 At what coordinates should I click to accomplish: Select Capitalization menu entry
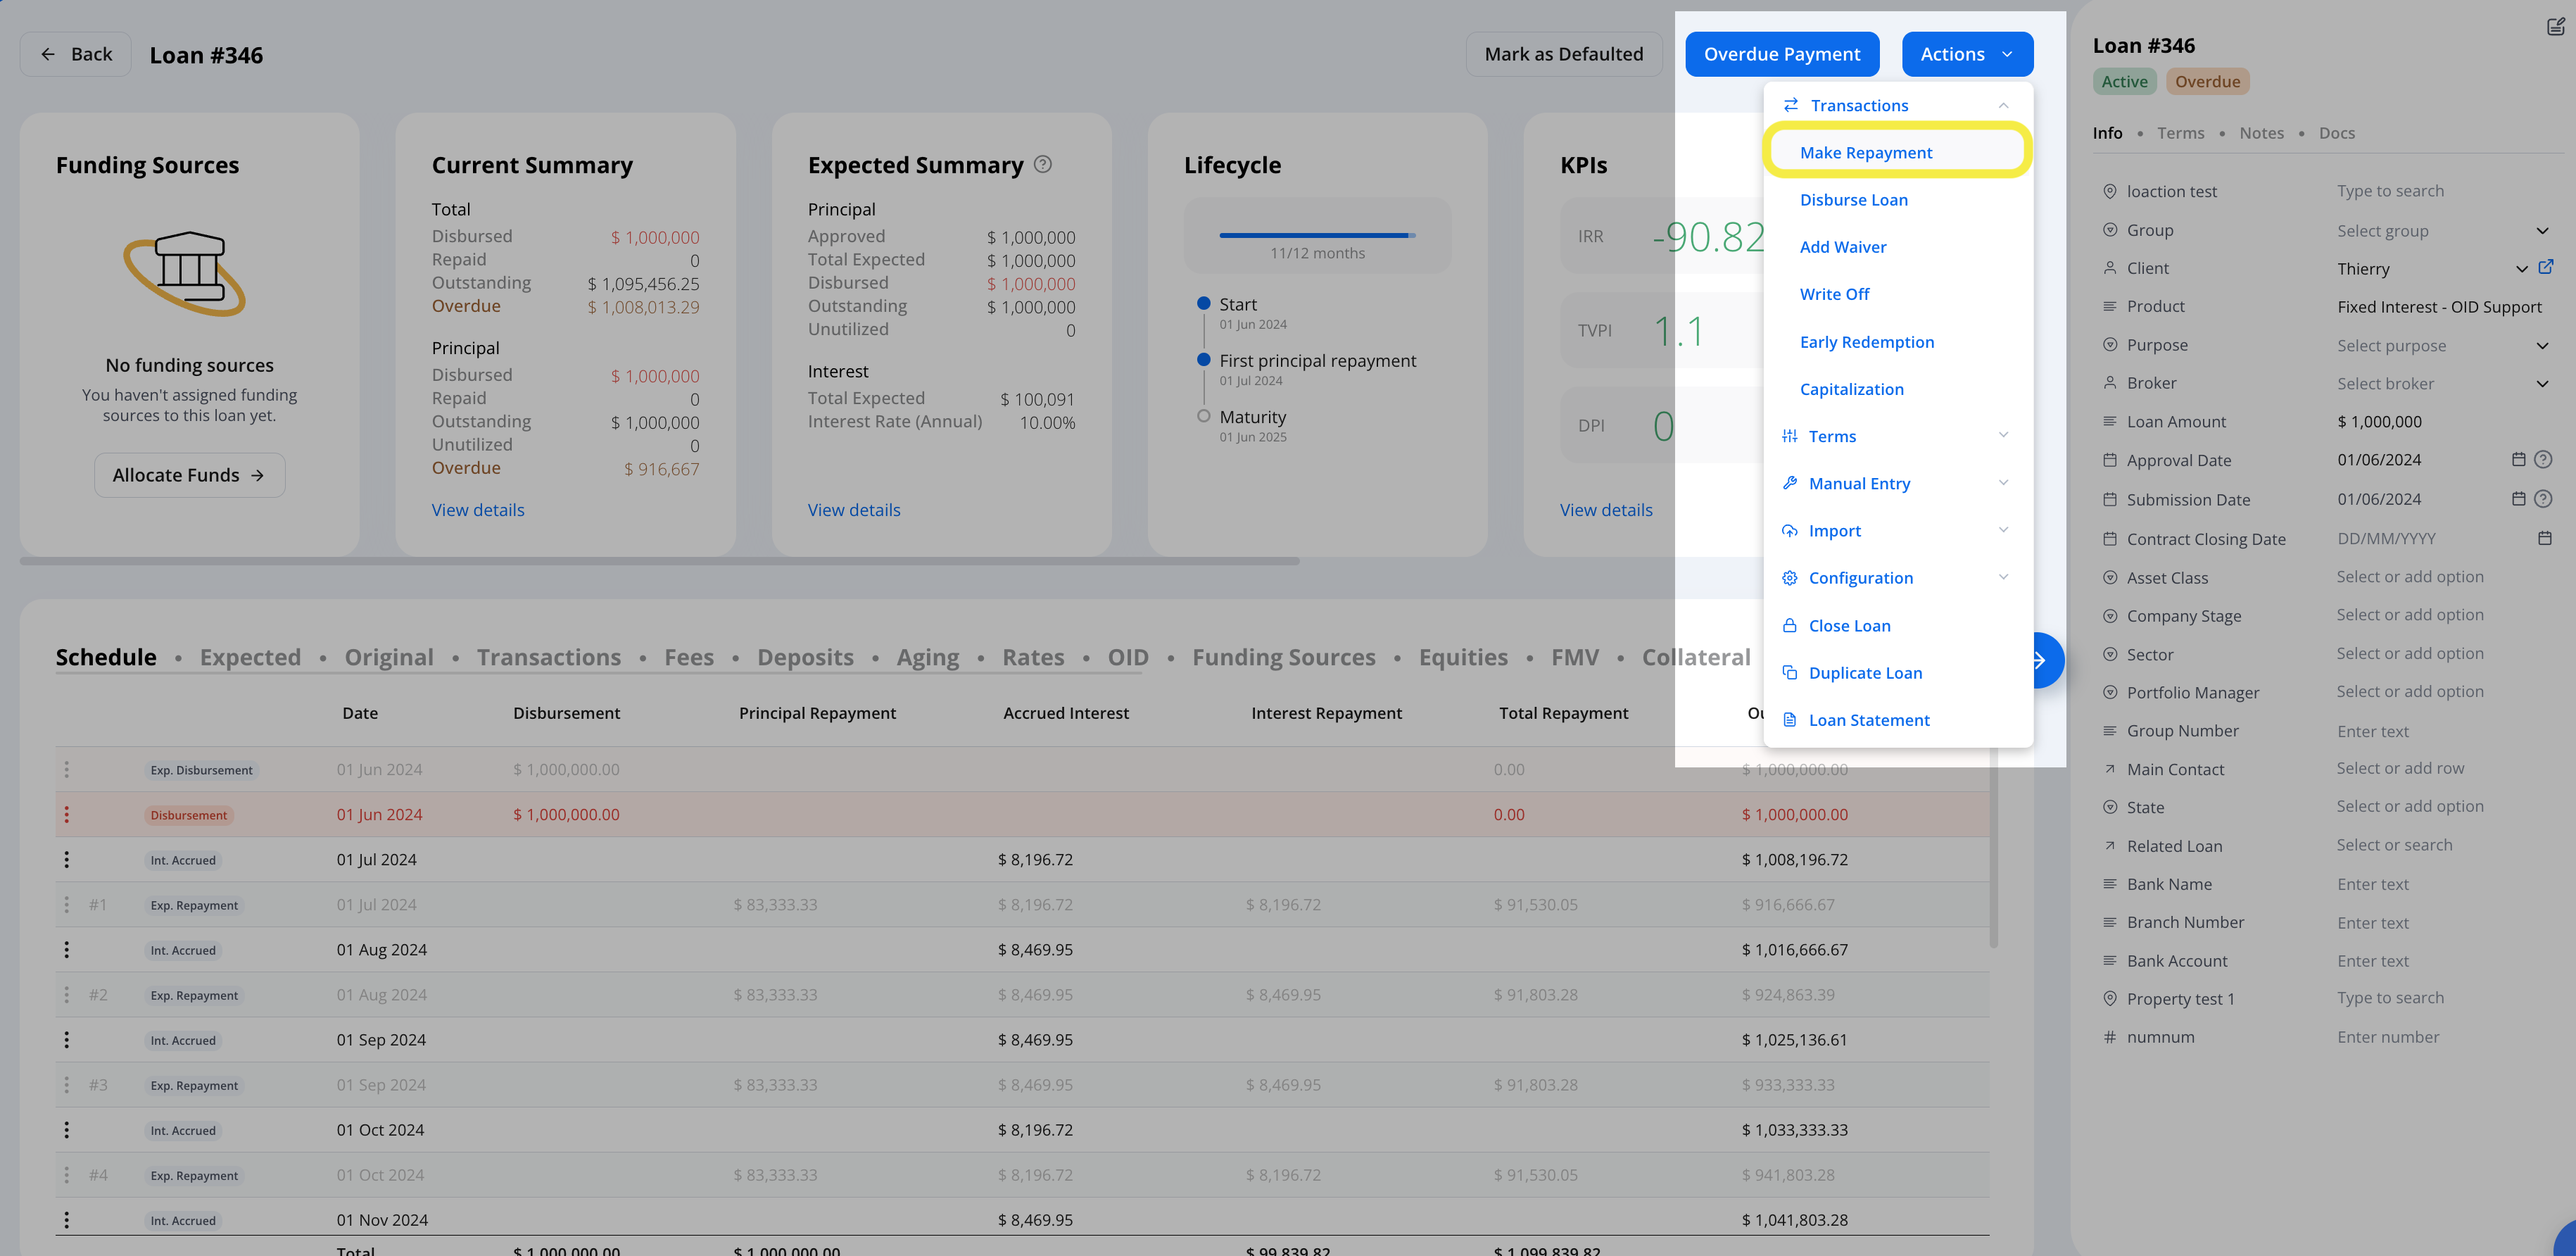[x=1851, y=389]
